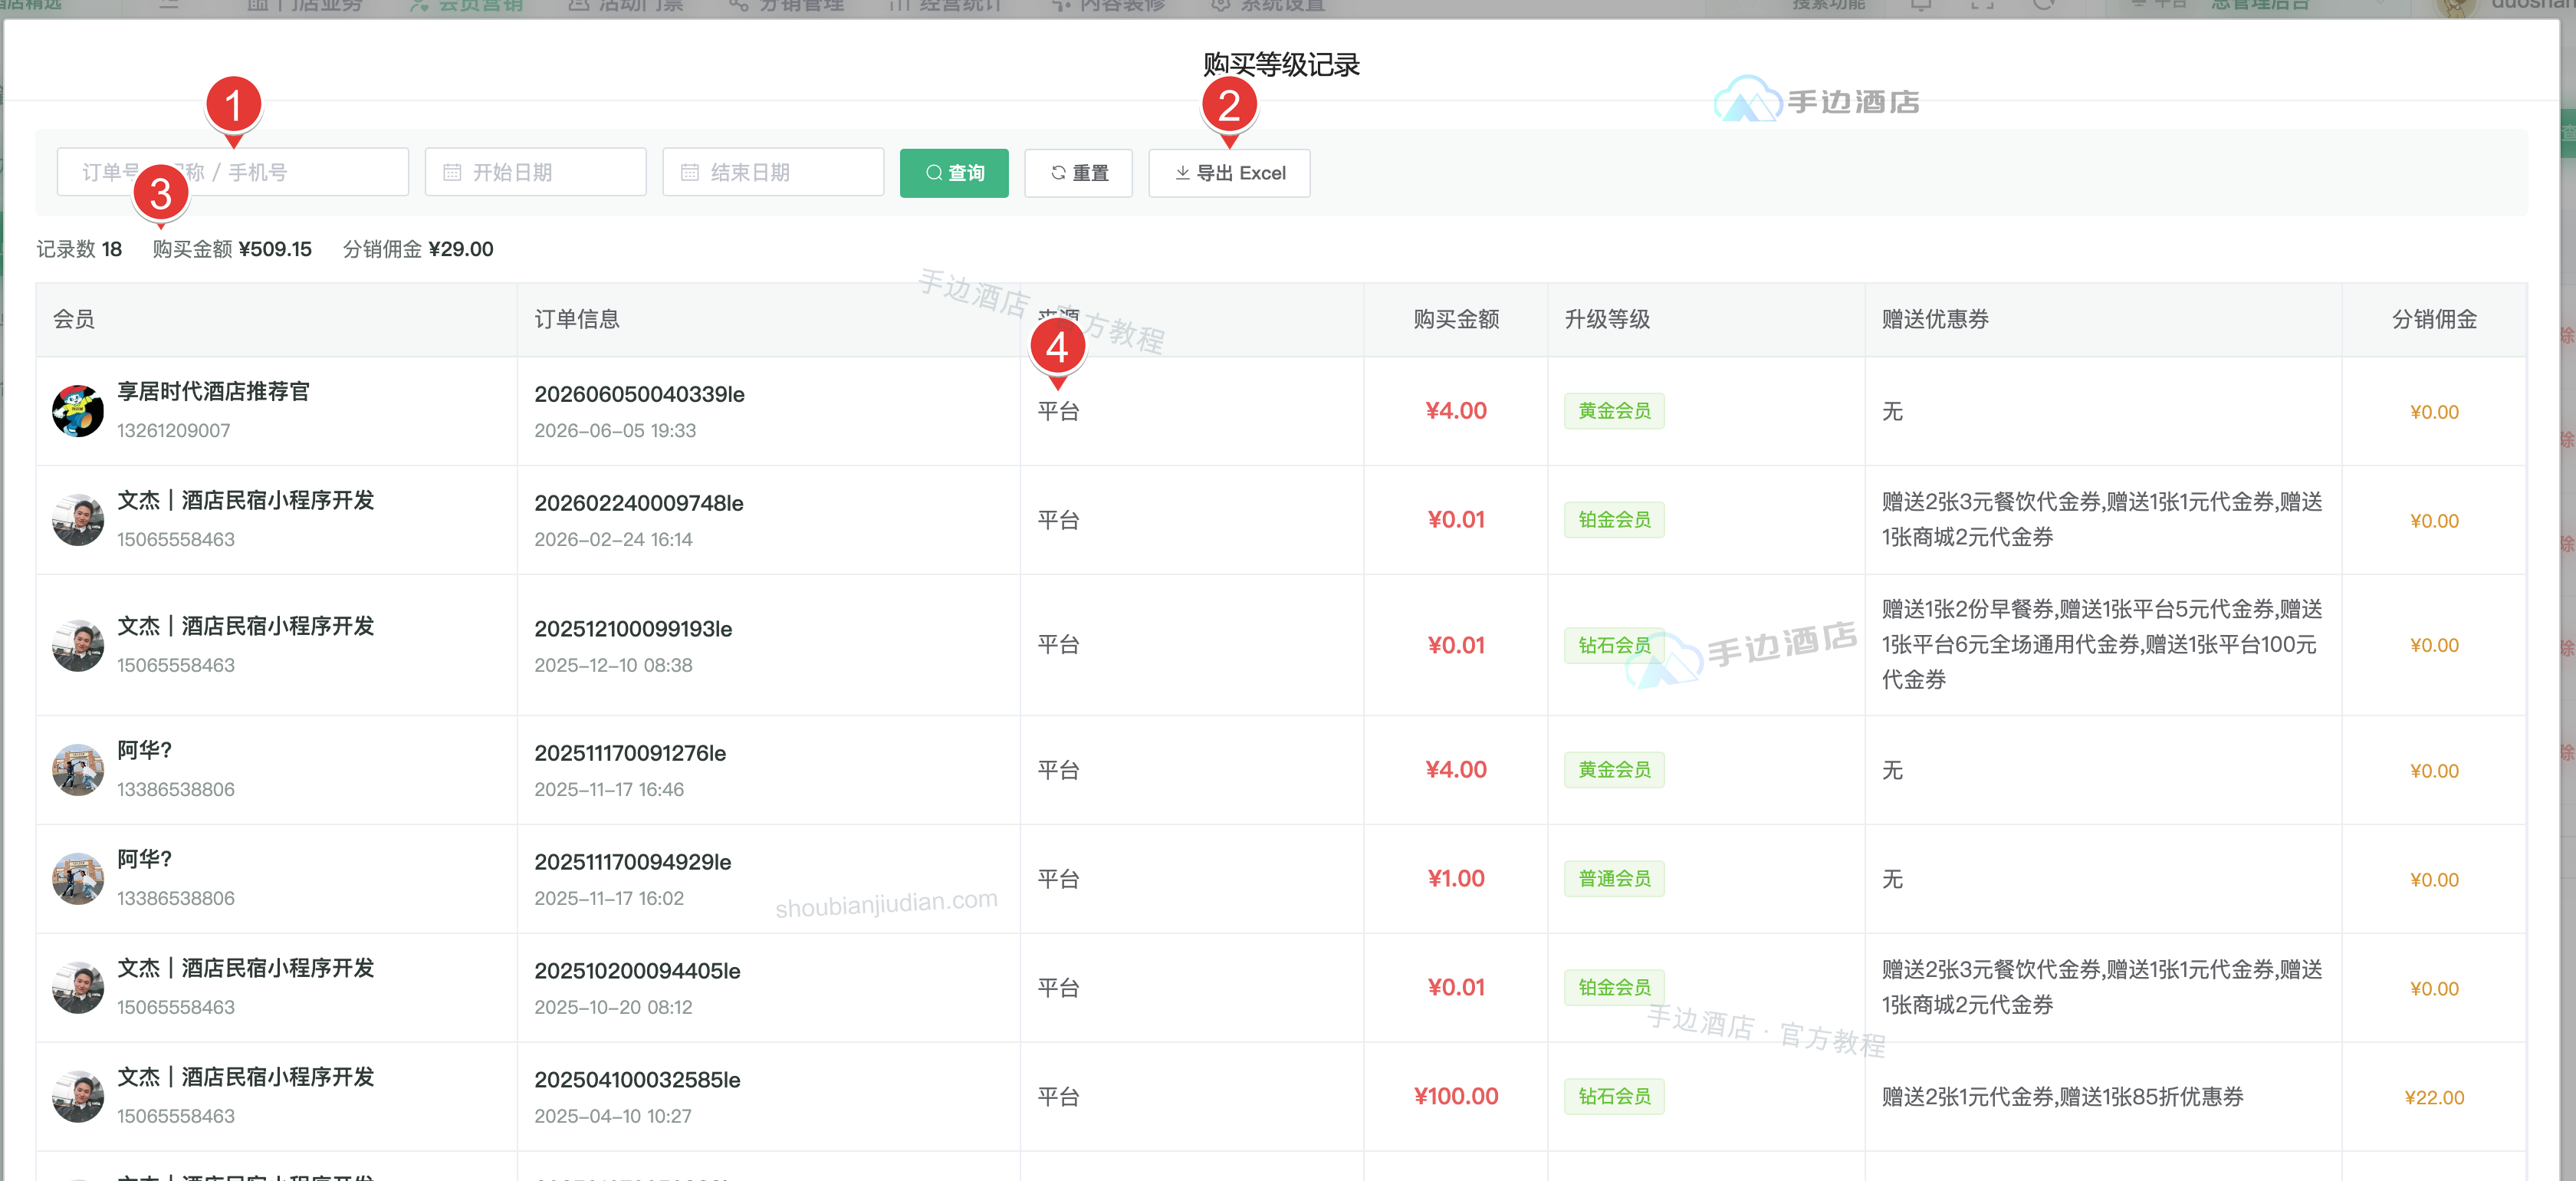Click the coupon text starting 赠送1张2份早餐券
Viewport: 2576px width, 1181px height.
coord(2102,645)
